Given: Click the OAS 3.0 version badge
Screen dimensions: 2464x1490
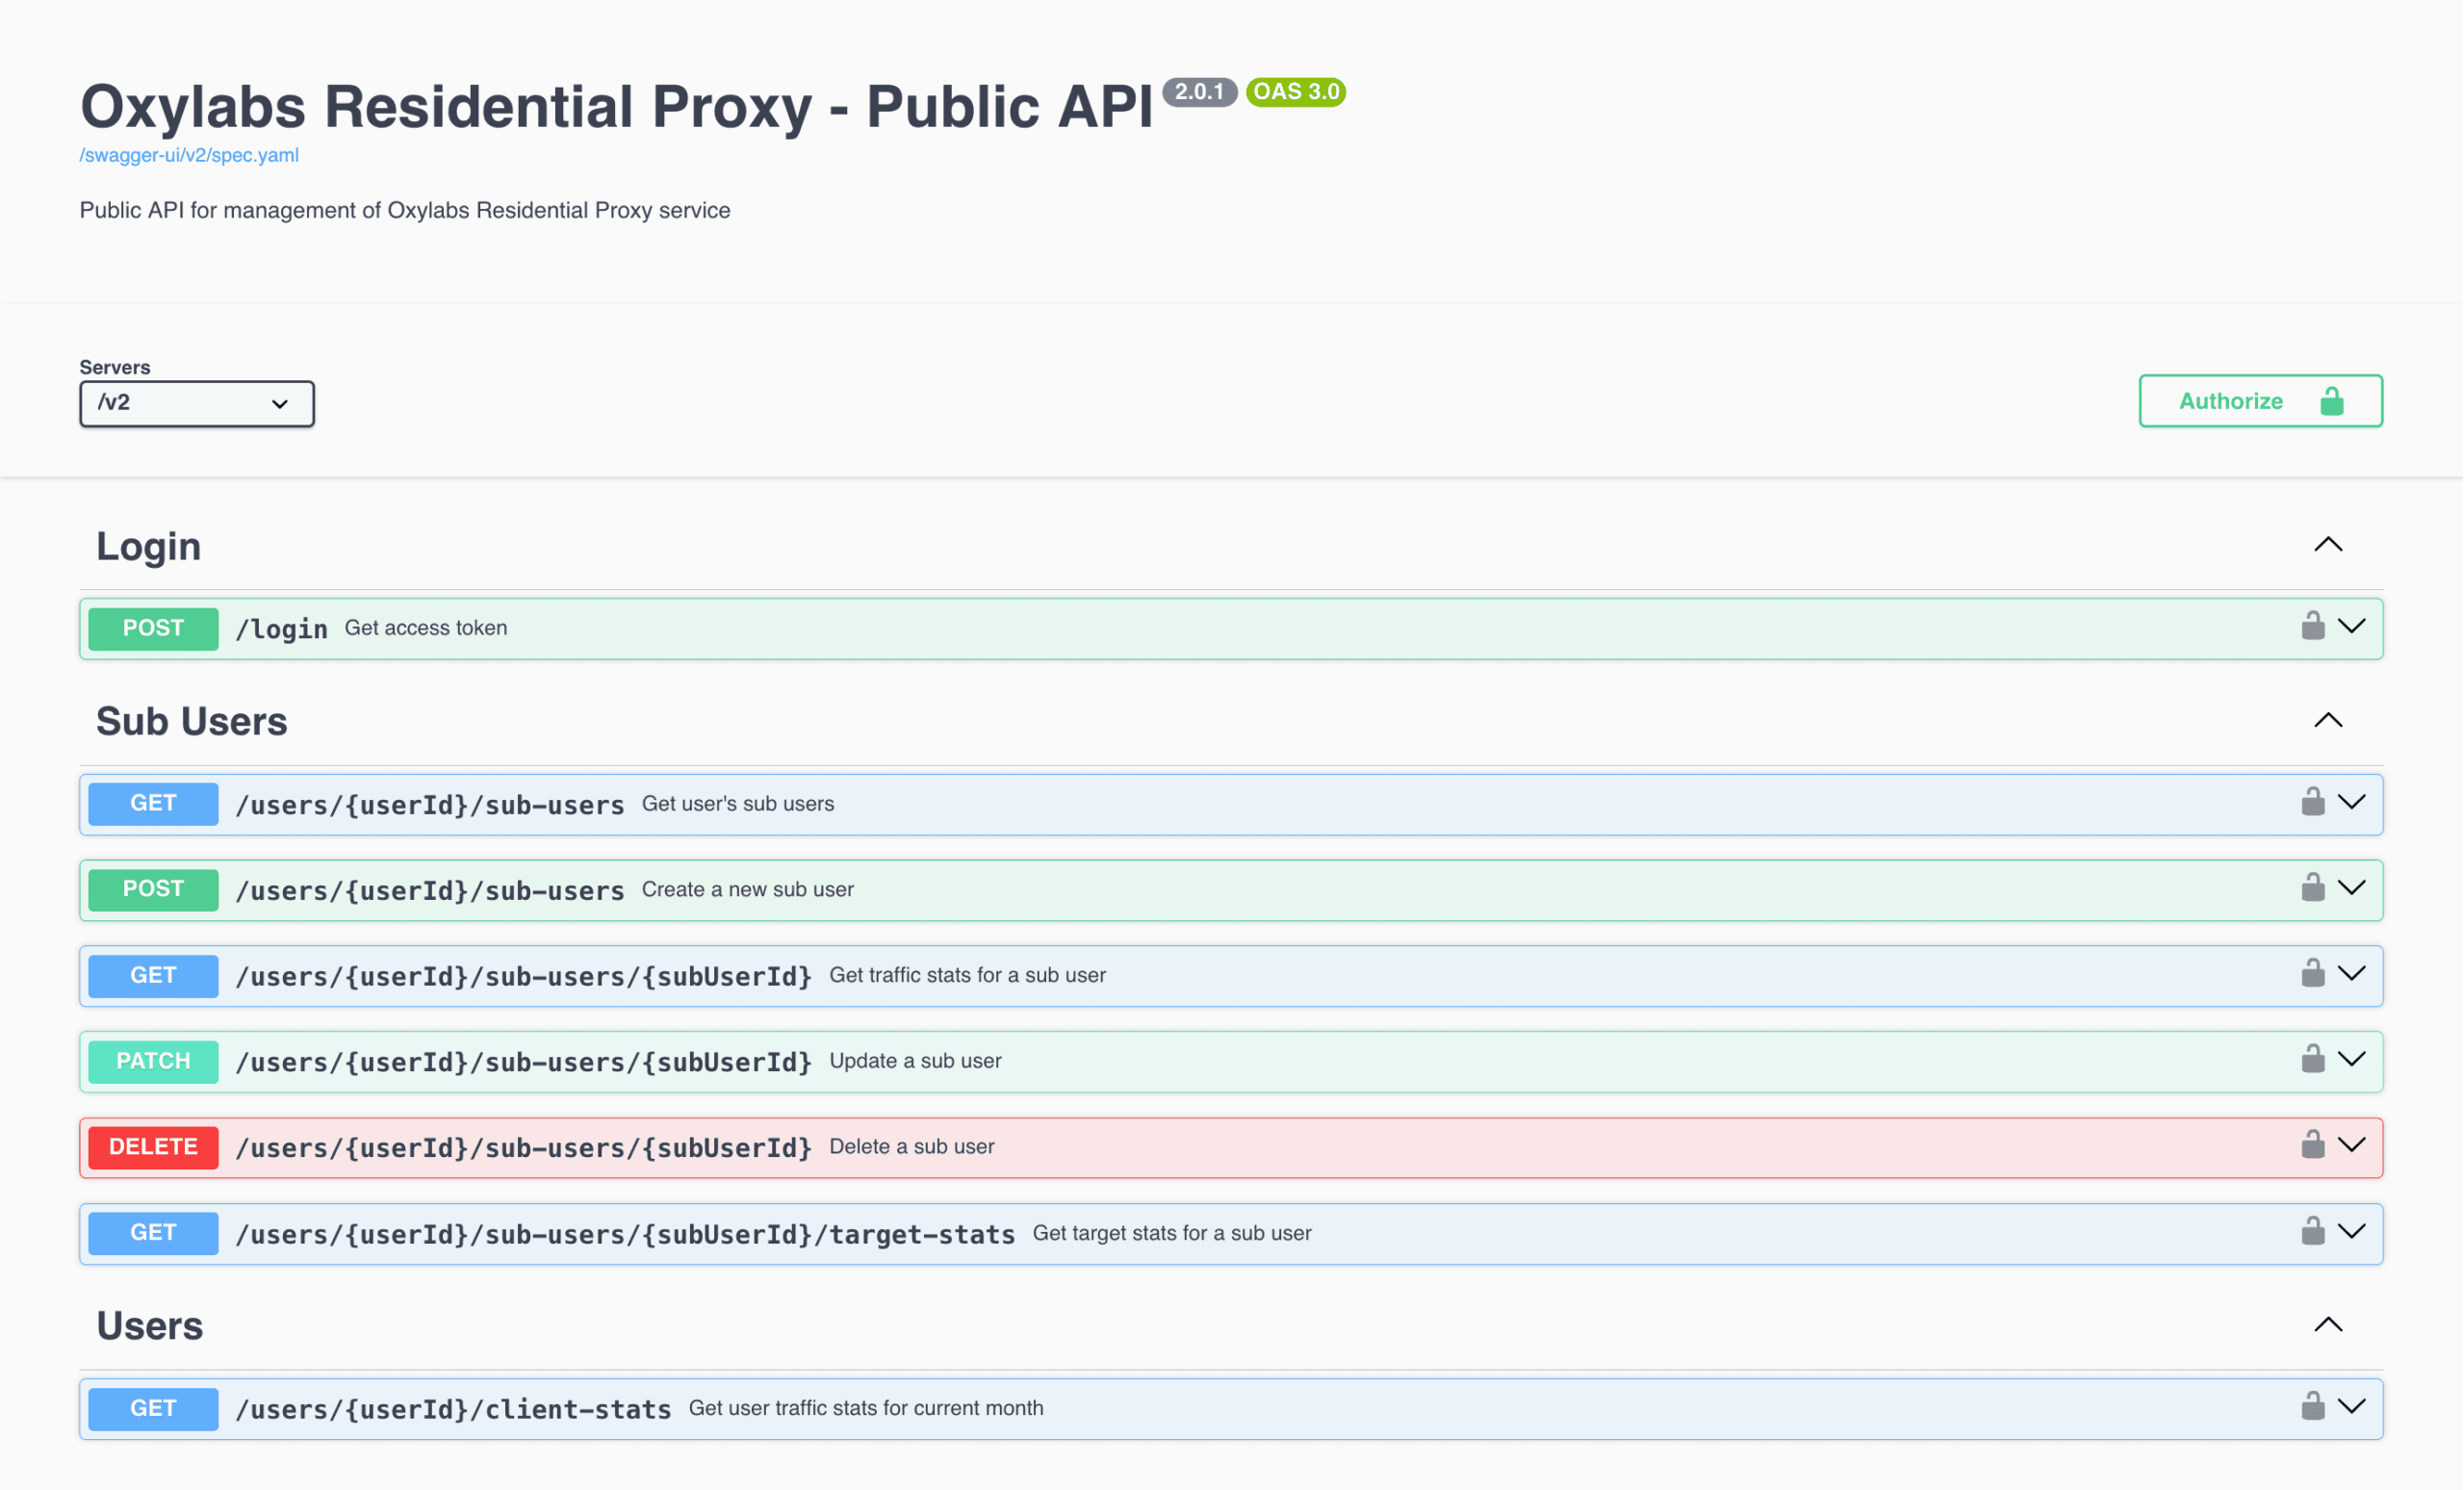Looking at the screenshot, I should click(1295, 92).
